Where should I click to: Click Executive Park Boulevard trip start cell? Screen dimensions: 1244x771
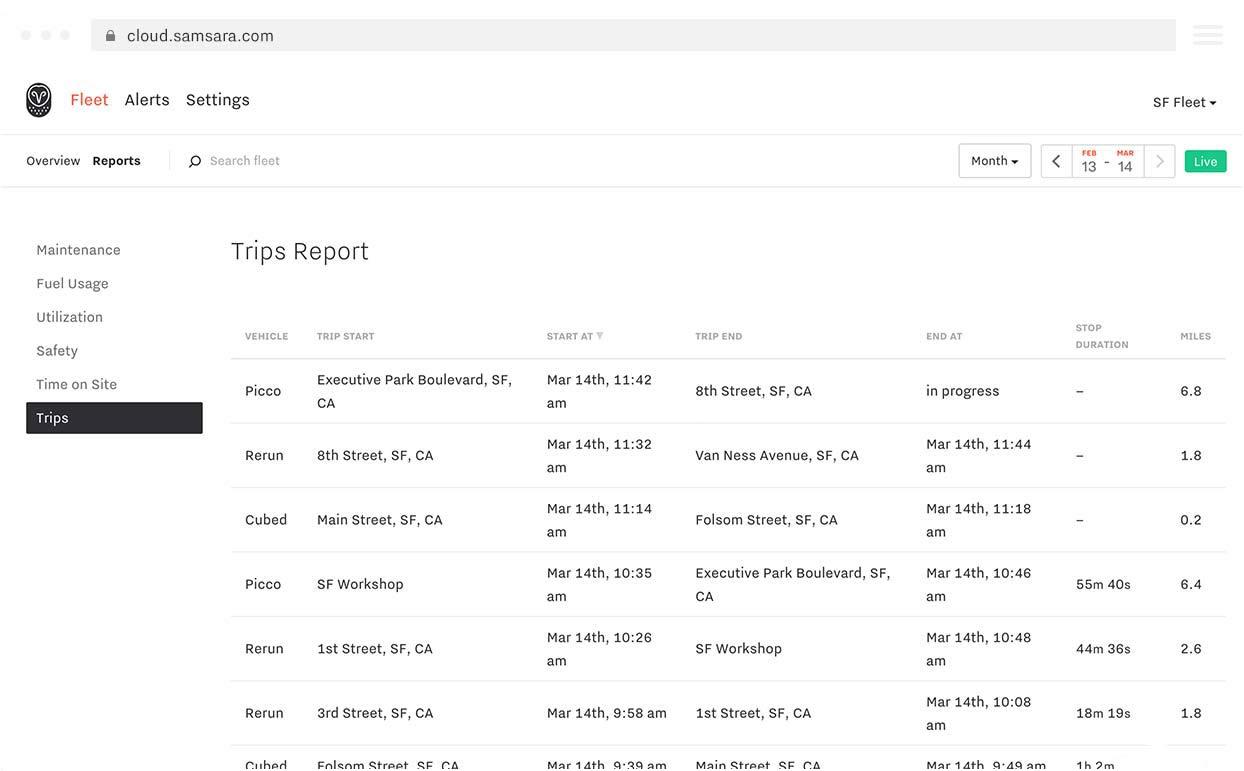pos(414,391)
